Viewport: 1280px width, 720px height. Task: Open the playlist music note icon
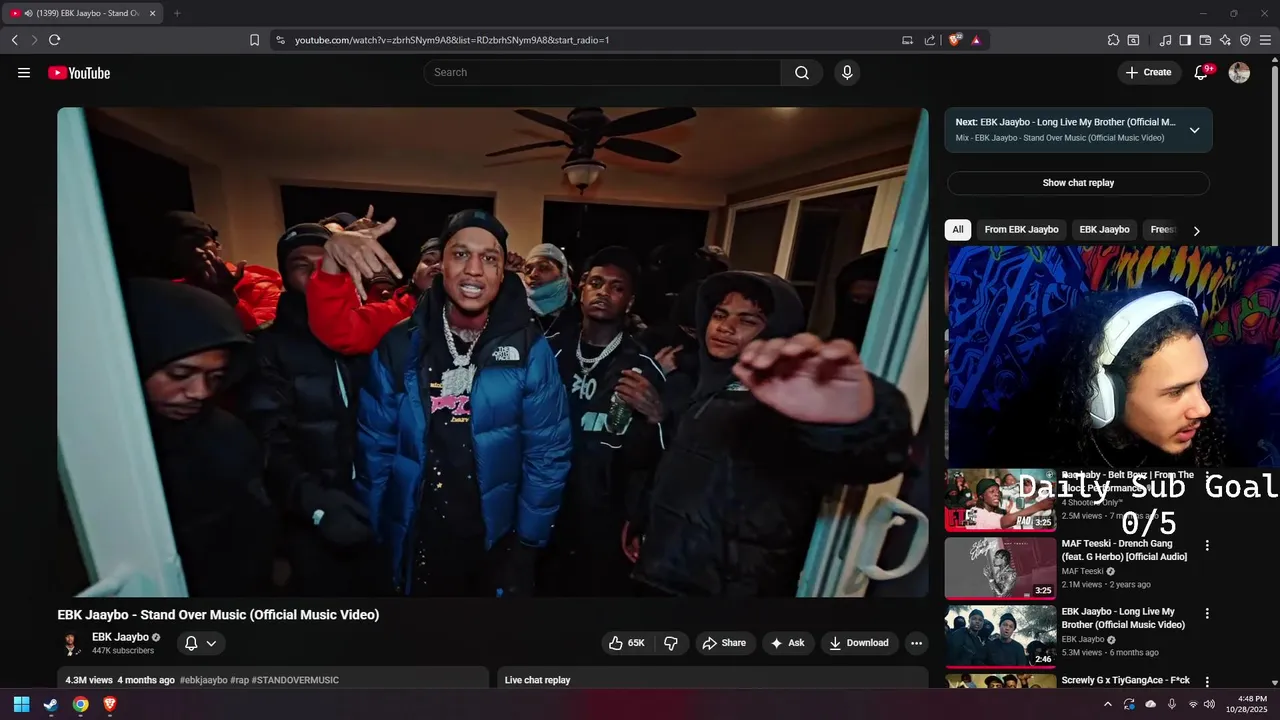pos(1165,40)
